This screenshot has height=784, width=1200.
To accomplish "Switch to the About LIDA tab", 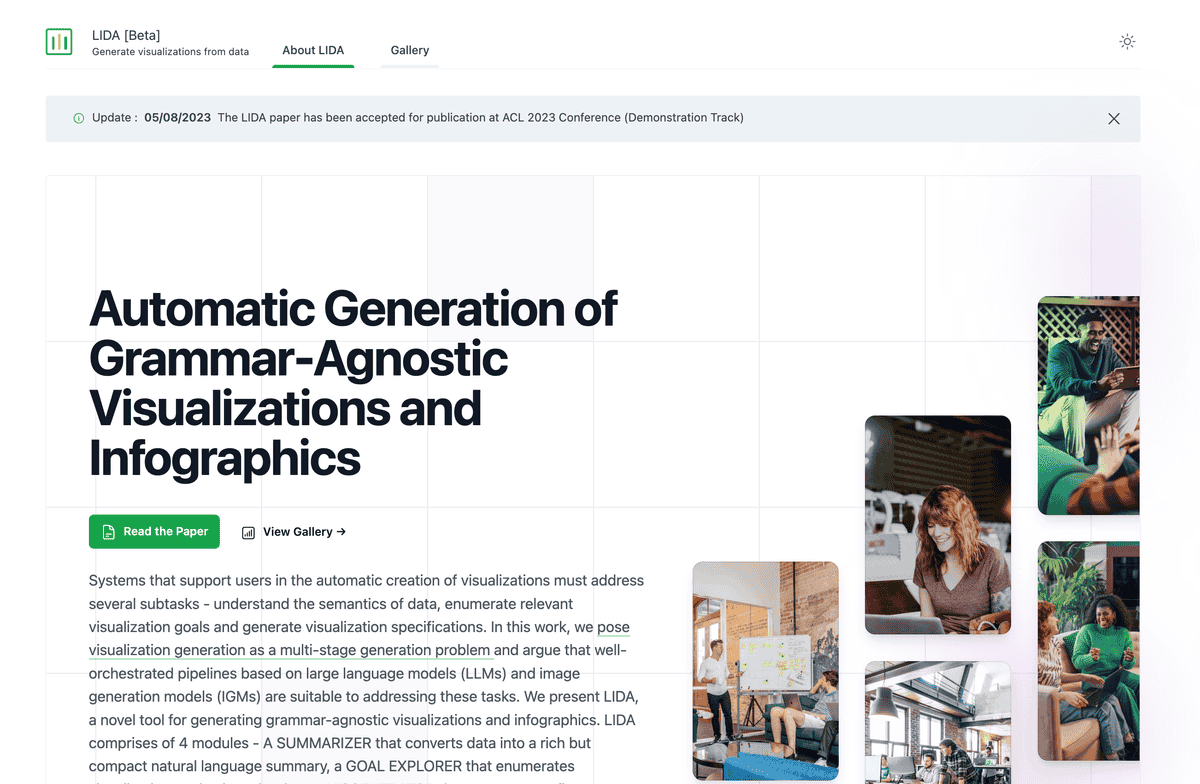I will tap(313, 50).
